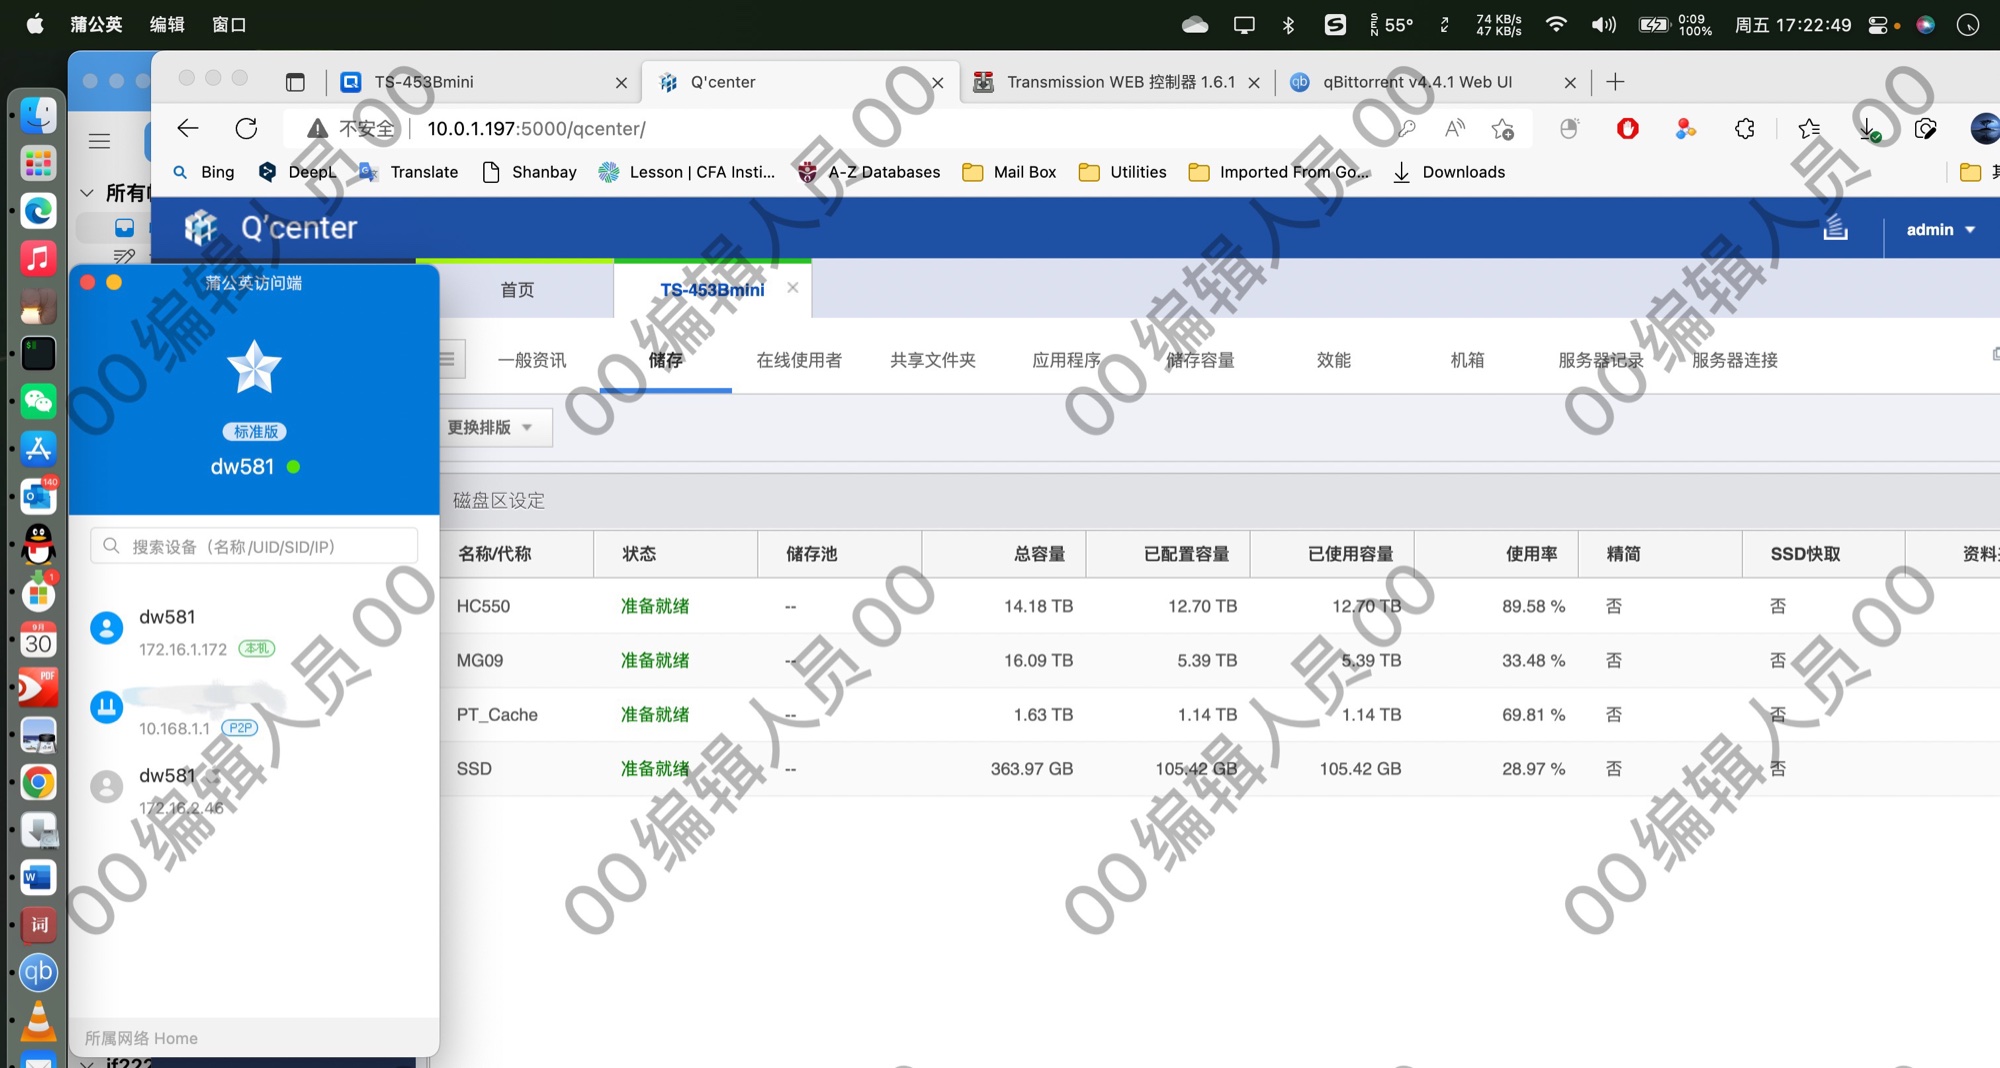Open the 窗口 menu in menu bar
This screenshot has width=2000, height=1068.
(229, 24)
